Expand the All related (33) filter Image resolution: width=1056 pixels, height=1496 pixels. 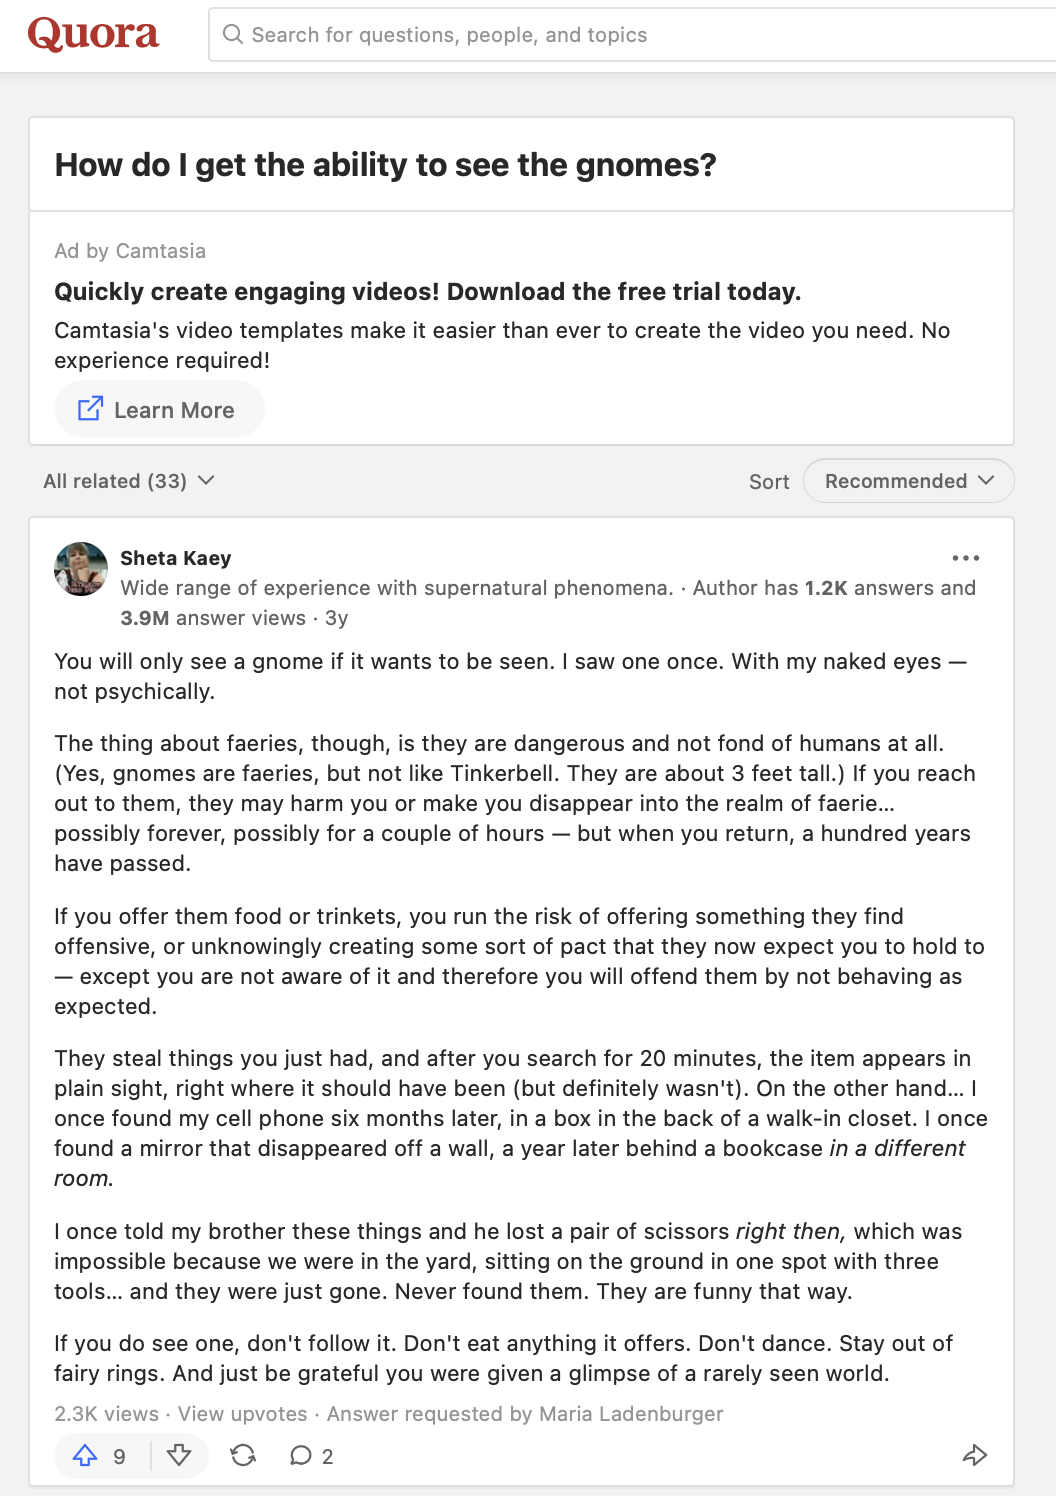tap(129, 481)
